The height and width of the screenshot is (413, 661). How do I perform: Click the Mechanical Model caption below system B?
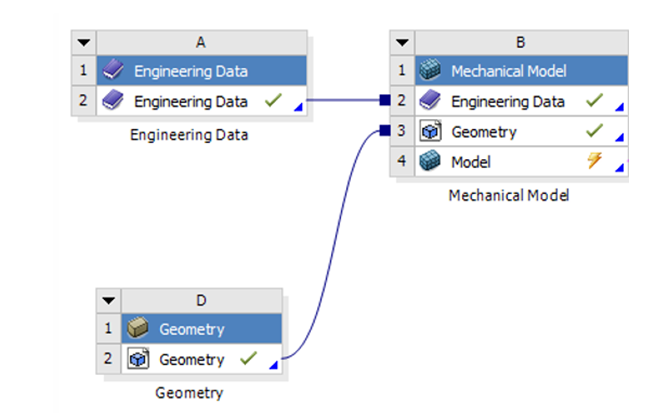pyautogui.click(x=508, y=196)
